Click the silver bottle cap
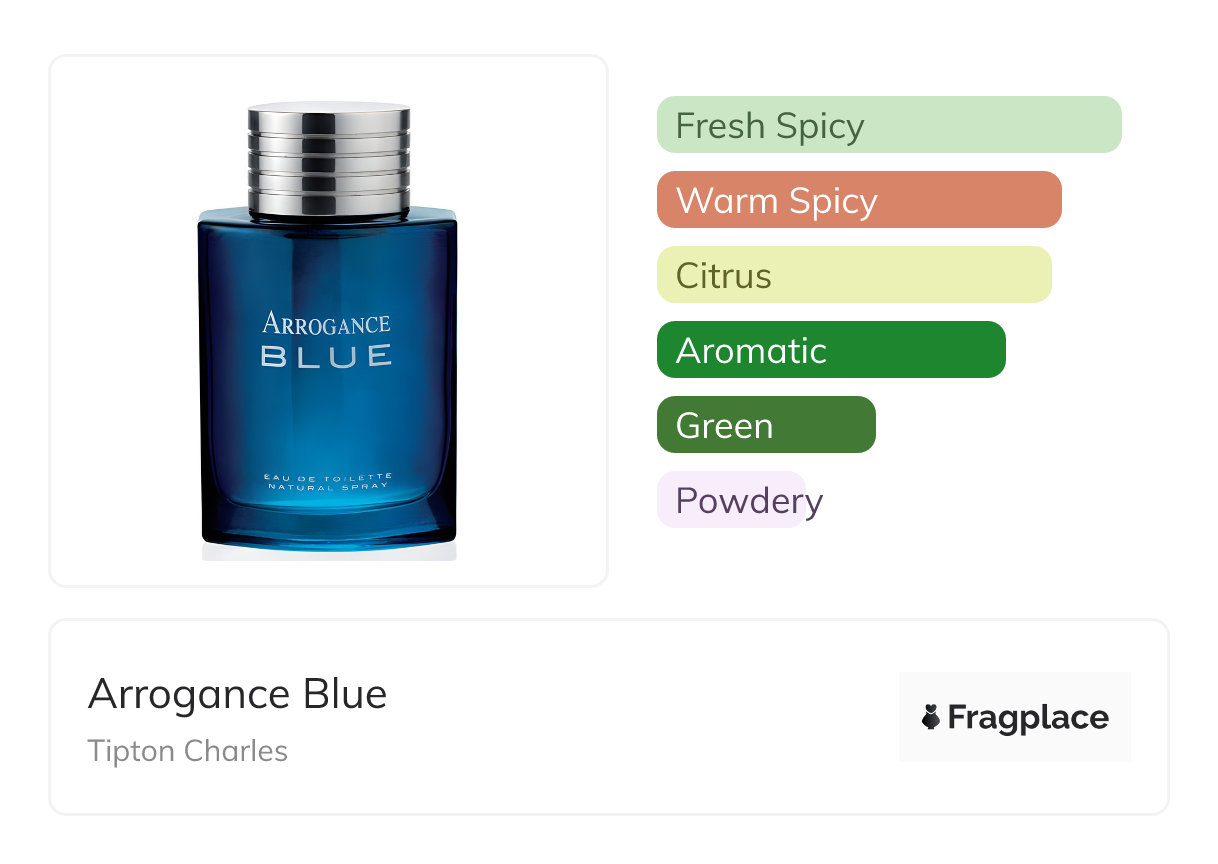The image size is (1218, 864). [x=329, y=160]
